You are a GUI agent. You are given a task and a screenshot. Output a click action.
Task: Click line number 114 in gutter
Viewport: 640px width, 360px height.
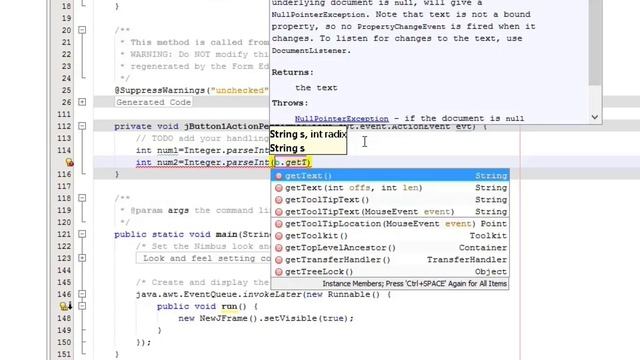point(64,150)
